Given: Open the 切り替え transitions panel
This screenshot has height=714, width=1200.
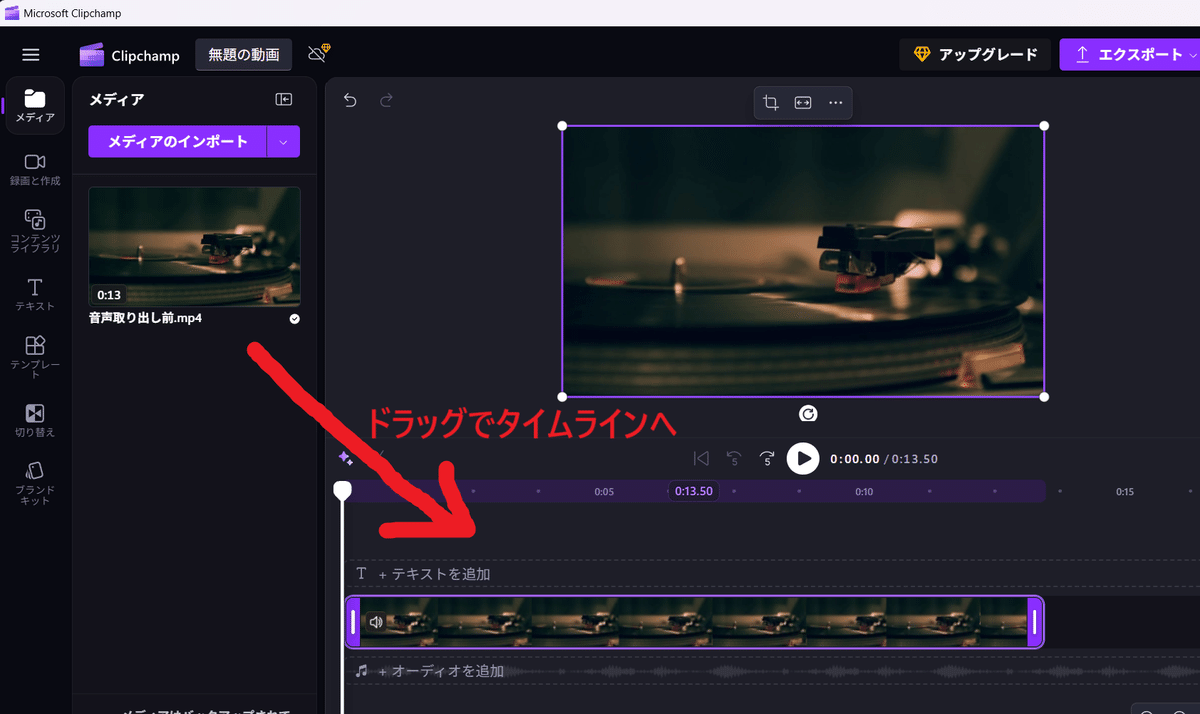Looking at the screenshot, I should tap(35, 418).
